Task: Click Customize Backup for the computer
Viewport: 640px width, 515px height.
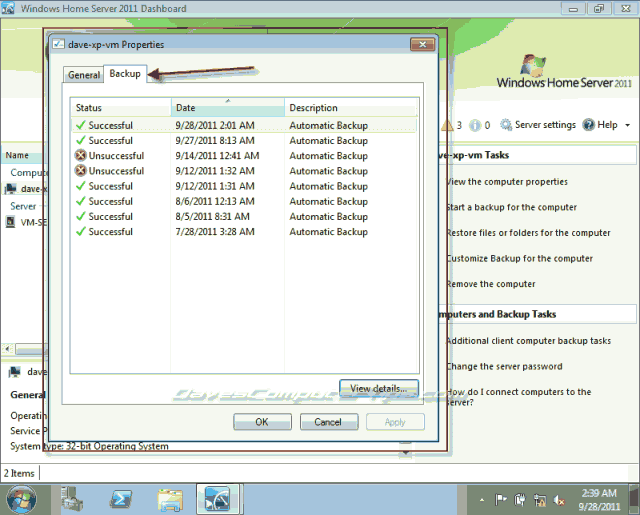Action: click(x=519, y=258)
